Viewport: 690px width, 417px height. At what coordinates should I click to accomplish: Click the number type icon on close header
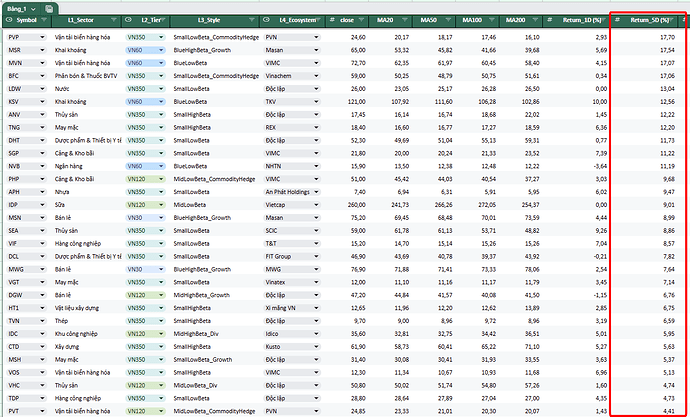(x=332, y=20)
